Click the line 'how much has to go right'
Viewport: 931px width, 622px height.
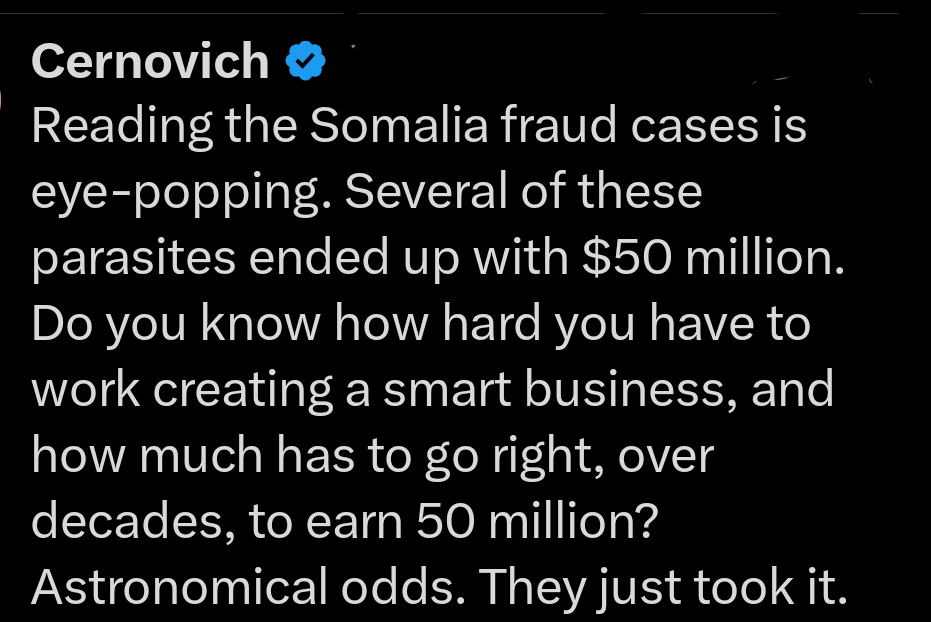click(x=373, y=456)
